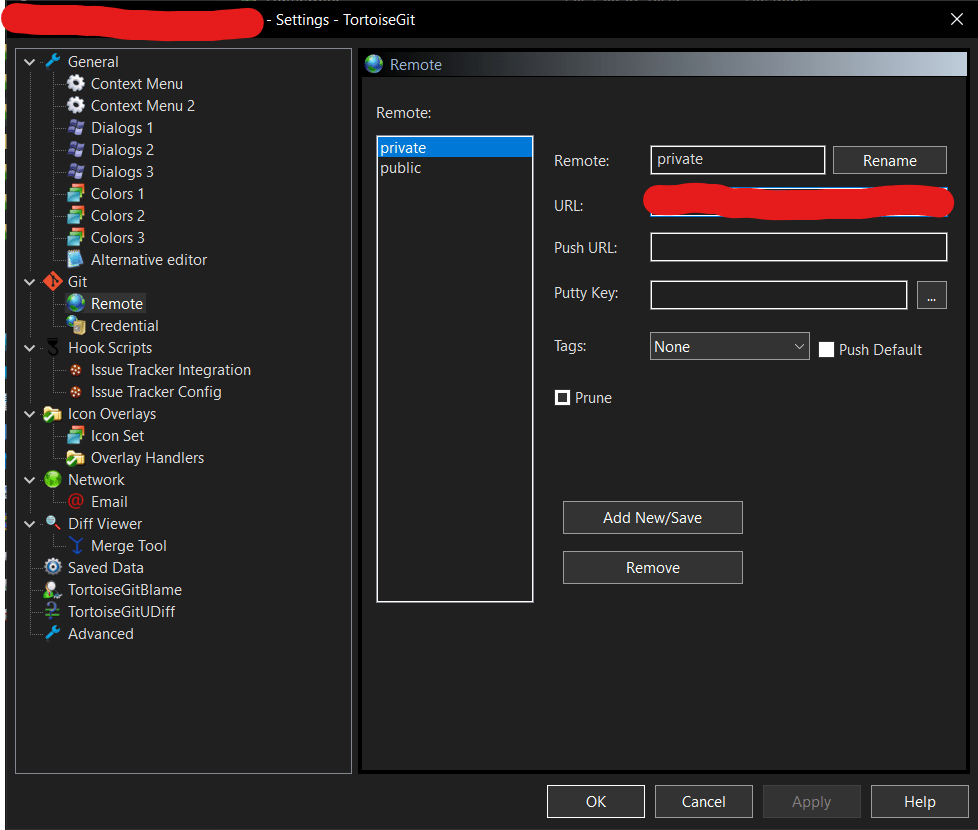Collapse the Diff Viewer tree section
Screen dimensions: 978x830
[x=29, y=524]
